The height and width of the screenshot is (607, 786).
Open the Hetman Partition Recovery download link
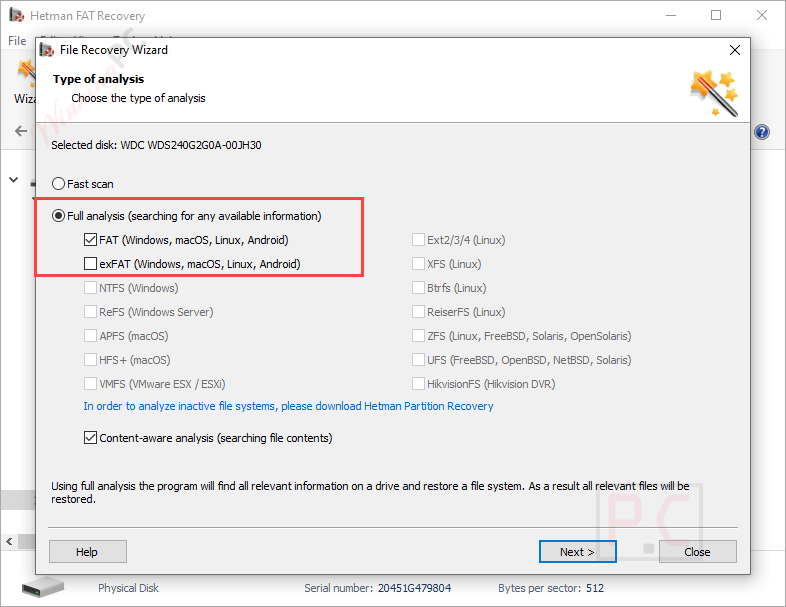click(x=288, y=406)
